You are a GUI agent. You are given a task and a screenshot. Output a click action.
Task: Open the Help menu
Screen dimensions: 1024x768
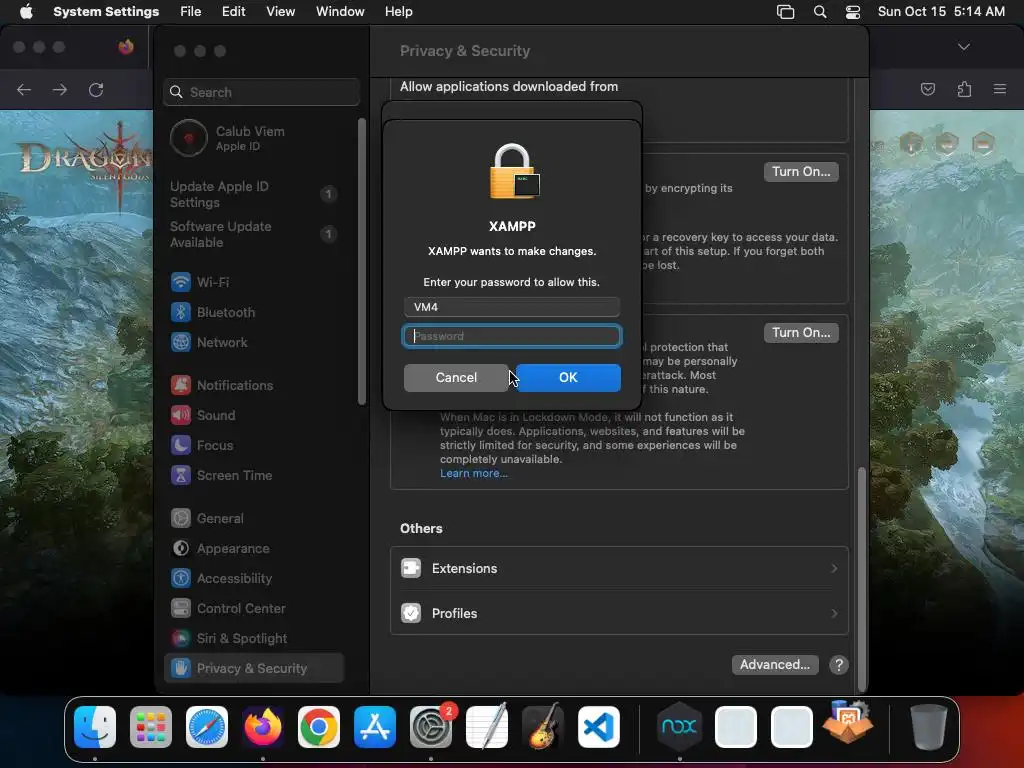tap(398, 12)
